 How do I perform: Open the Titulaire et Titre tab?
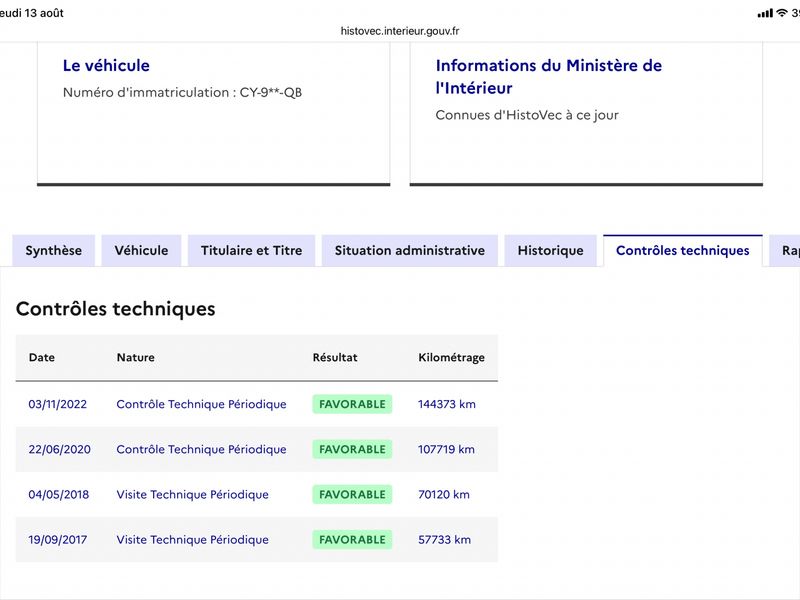[x=252, y=251]
